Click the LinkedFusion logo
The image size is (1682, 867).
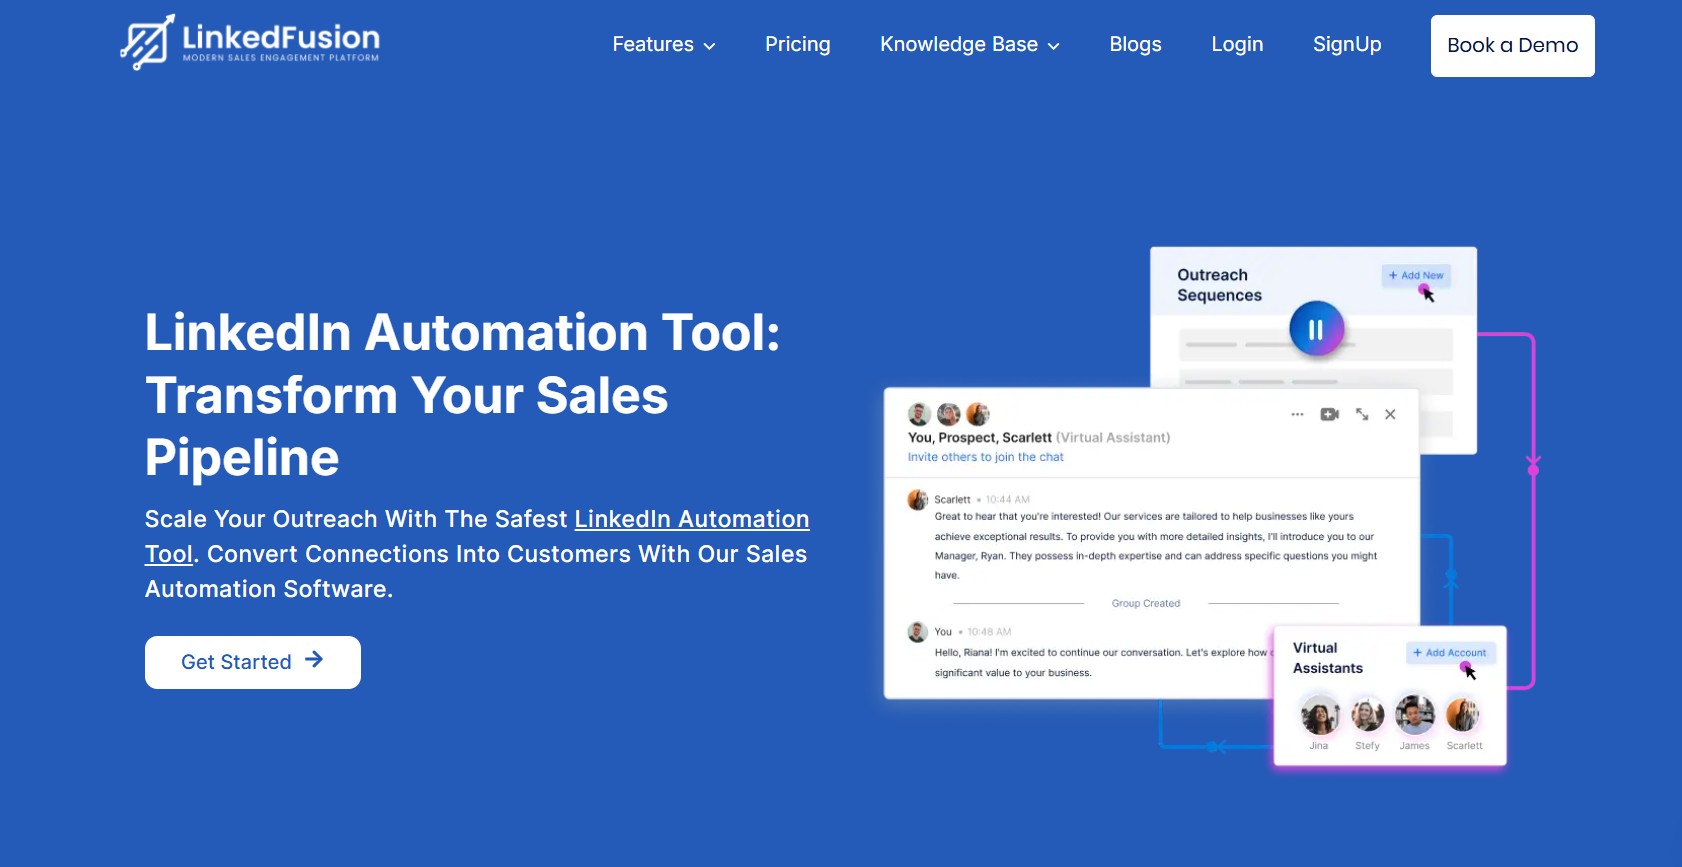tap(250, 42)
